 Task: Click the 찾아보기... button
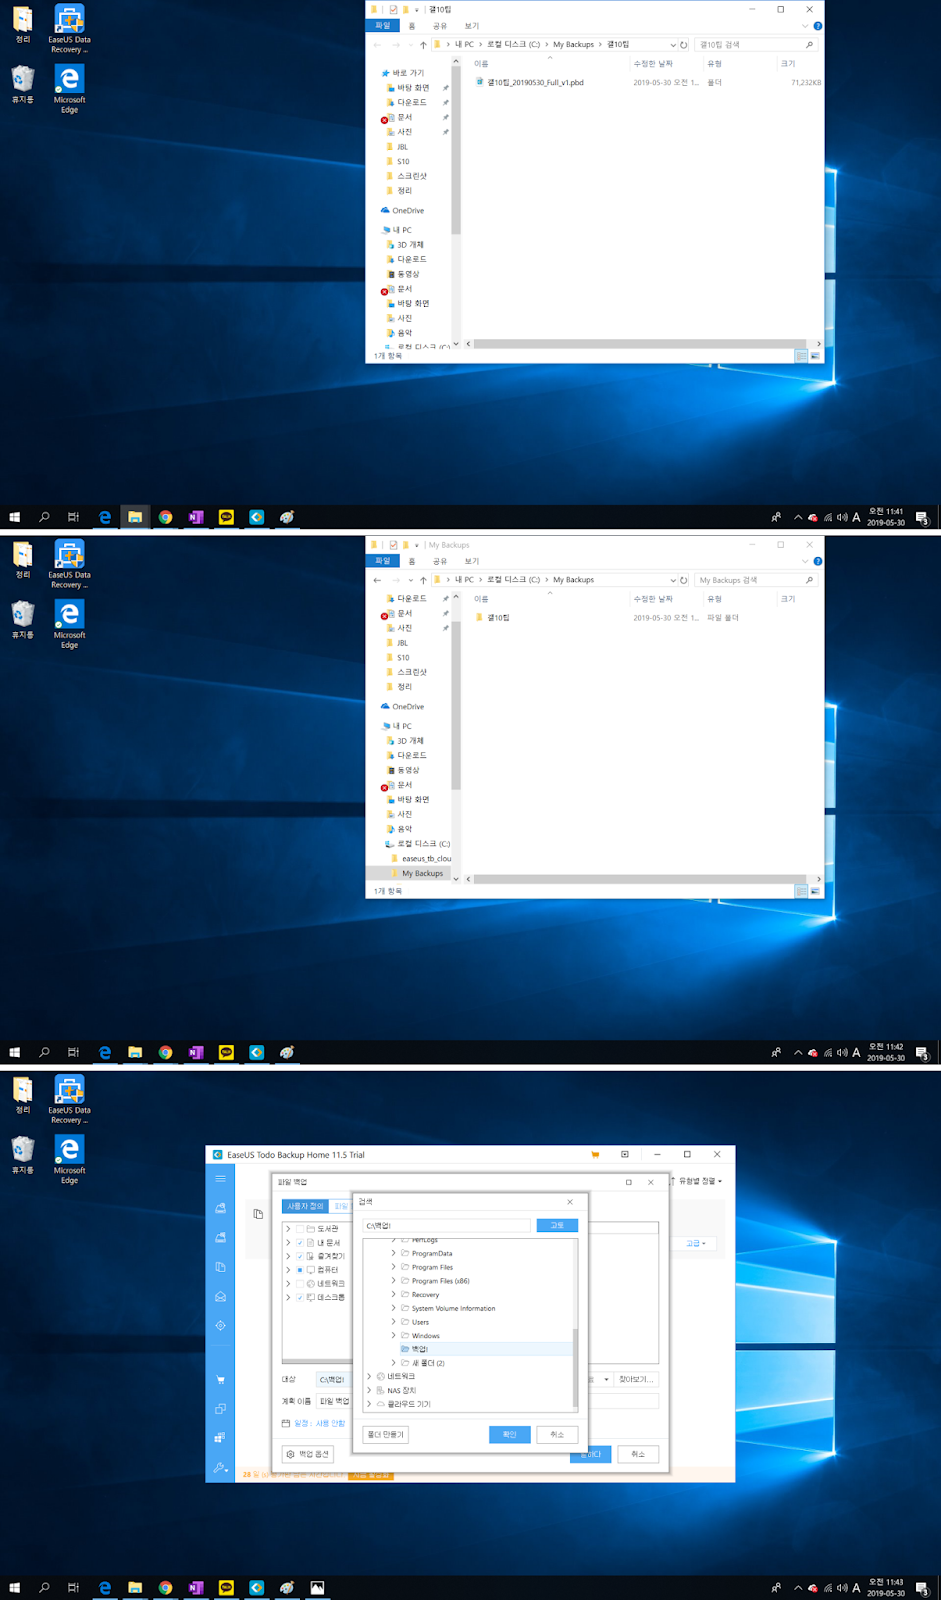[635, 1379]
